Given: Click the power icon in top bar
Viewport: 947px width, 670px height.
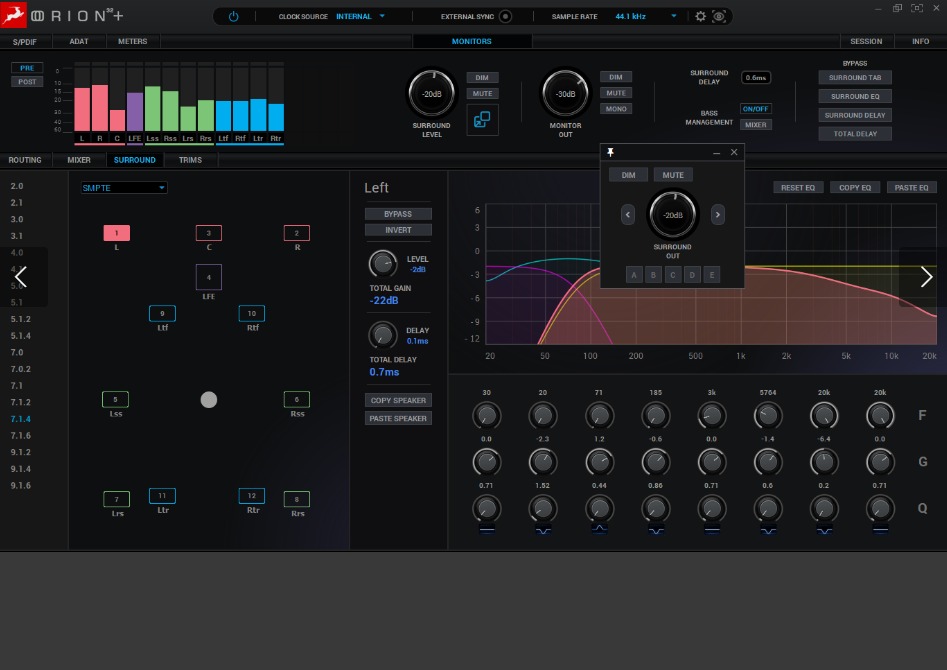Looking at the screenshot, I should 233,17.
